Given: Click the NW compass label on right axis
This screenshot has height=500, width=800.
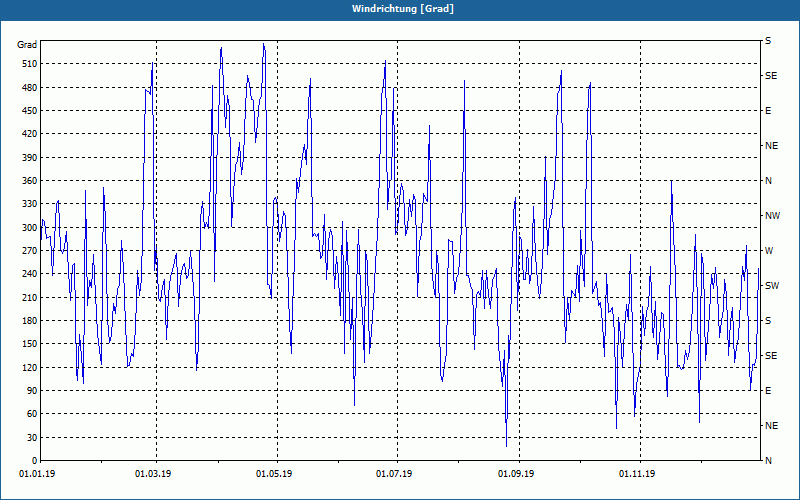Looking at the screenshot, I should tap(772, 216).
